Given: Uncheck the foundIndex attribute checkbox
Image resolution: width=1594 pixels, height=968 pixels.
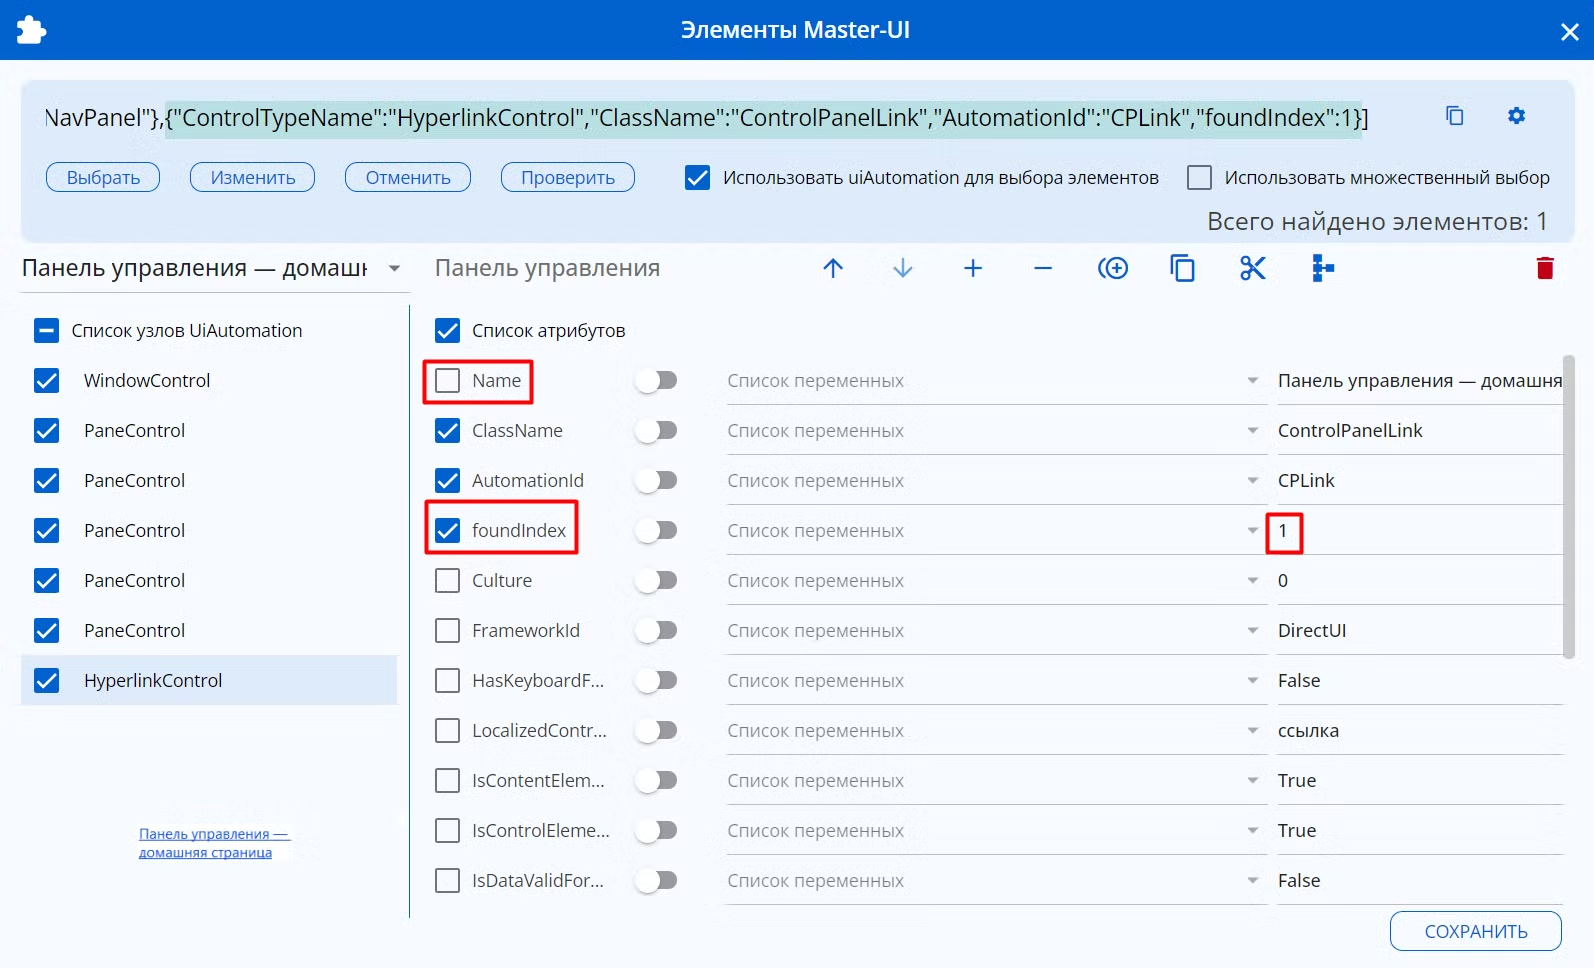Looking at the screenshot, I should pyautogui.click(x=447, y=531).
